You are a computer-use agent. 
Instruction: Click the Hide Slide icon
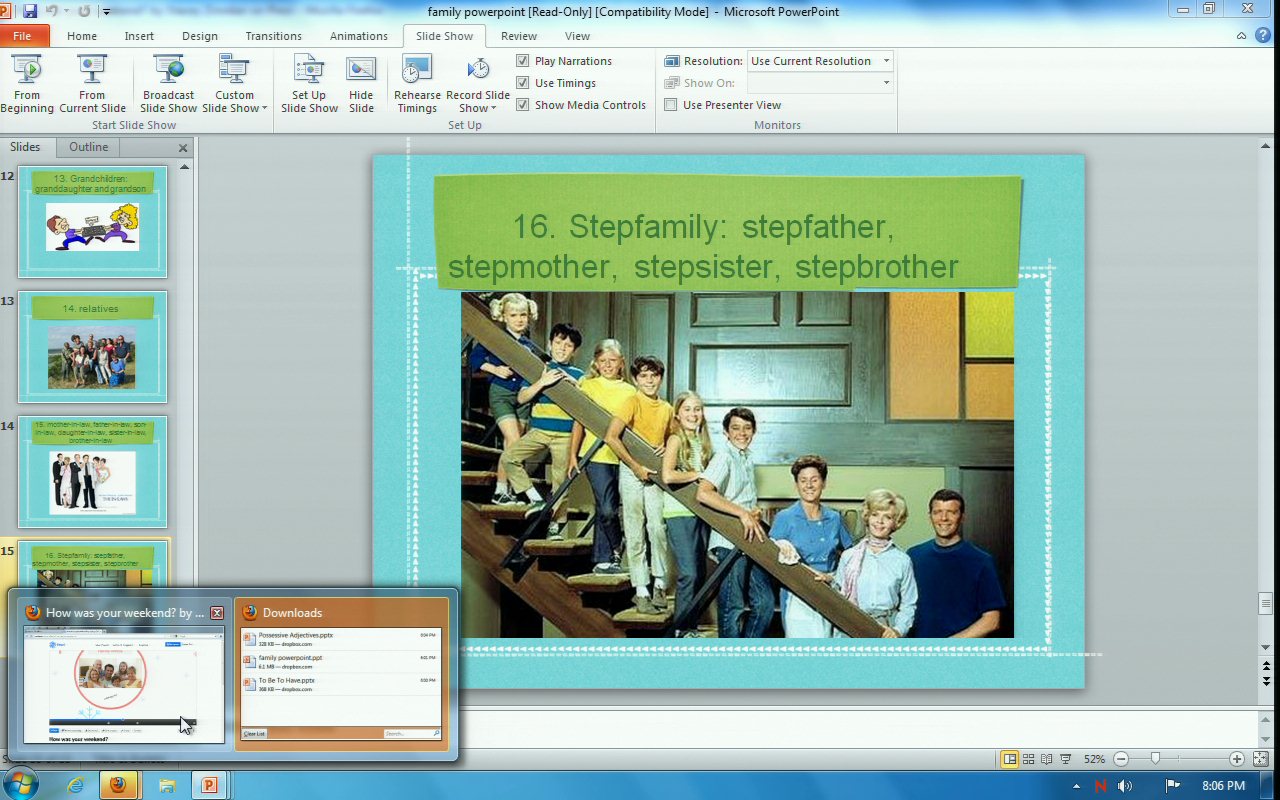pos(361,84)
